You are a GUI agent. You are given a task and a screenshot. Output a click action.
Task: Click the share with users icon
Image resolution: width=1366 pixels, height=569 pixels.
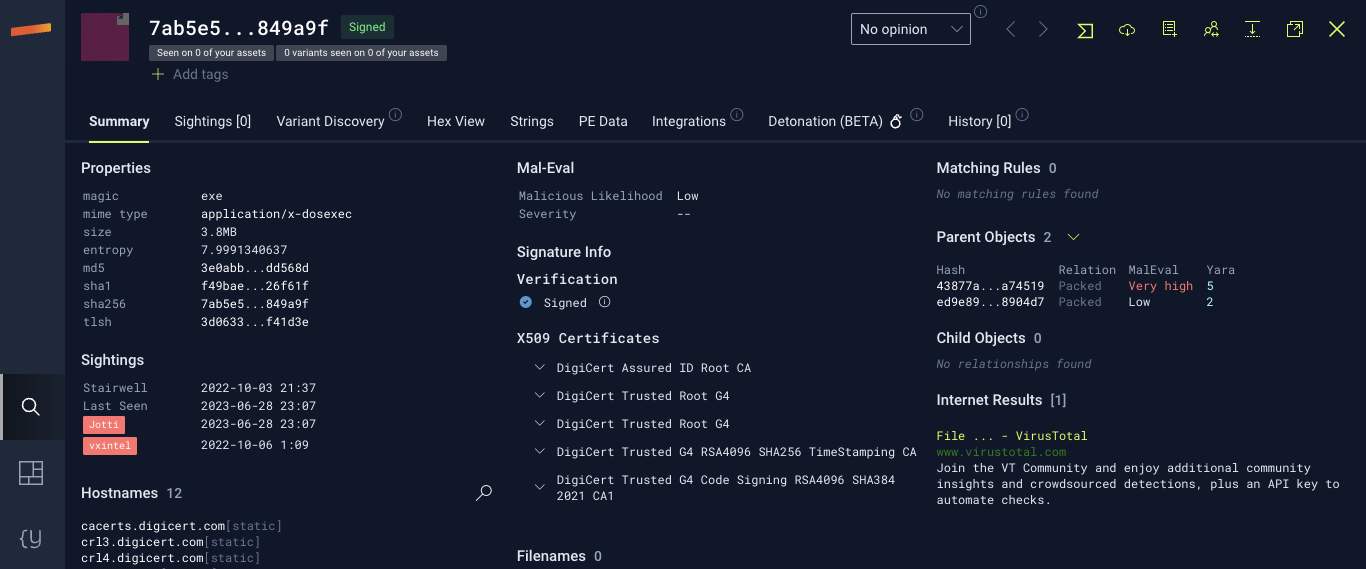pyautogui.click(x=1211, y=30)
